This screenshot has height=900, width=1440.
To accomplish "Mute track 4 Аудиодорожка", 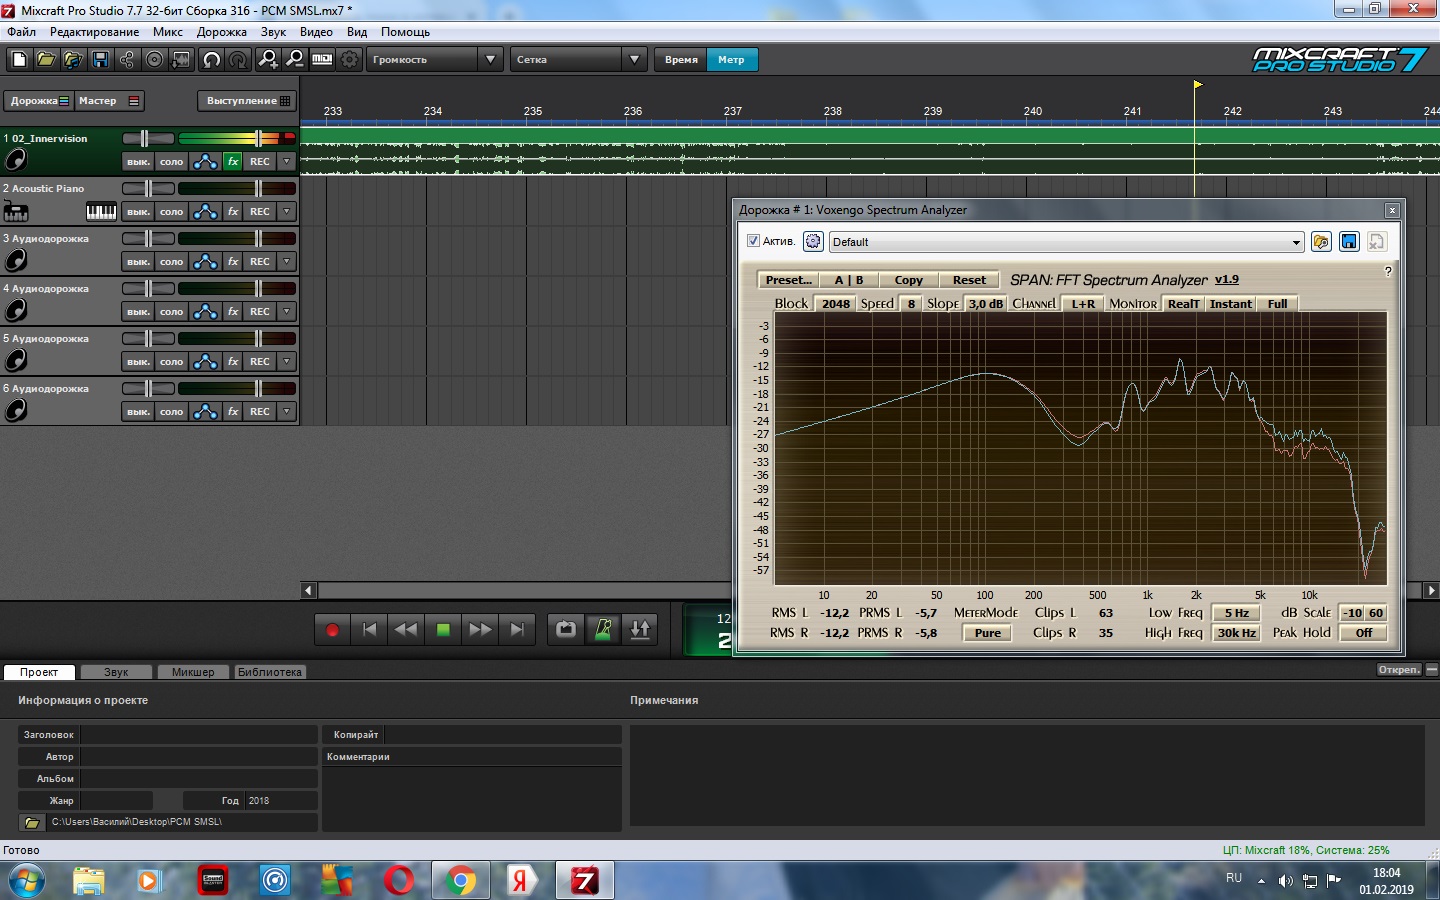I will 138,311.
